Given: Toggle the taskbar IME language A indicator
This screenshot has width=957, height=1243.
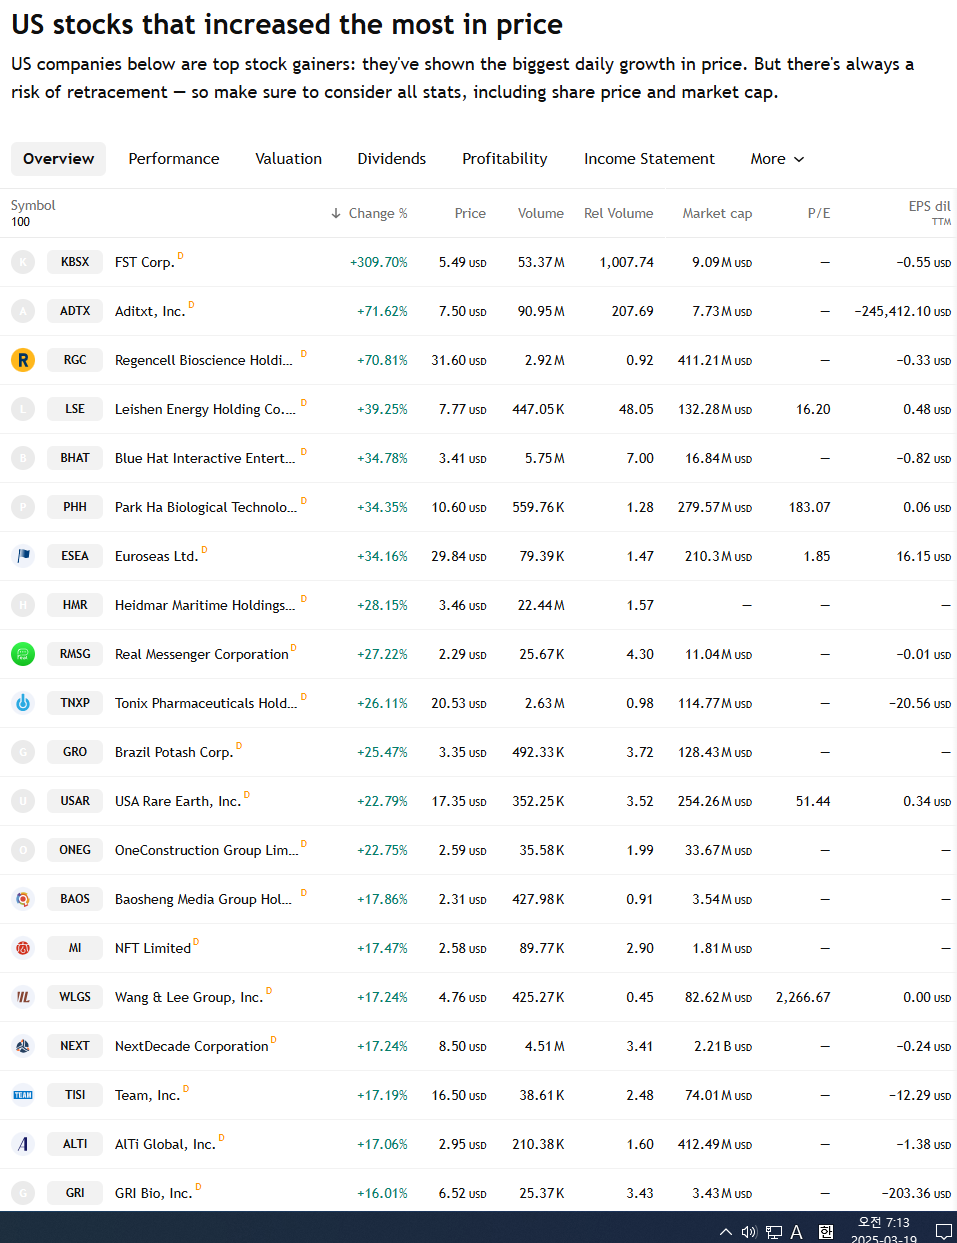Looking at the screenshot, I should 797,1232.
